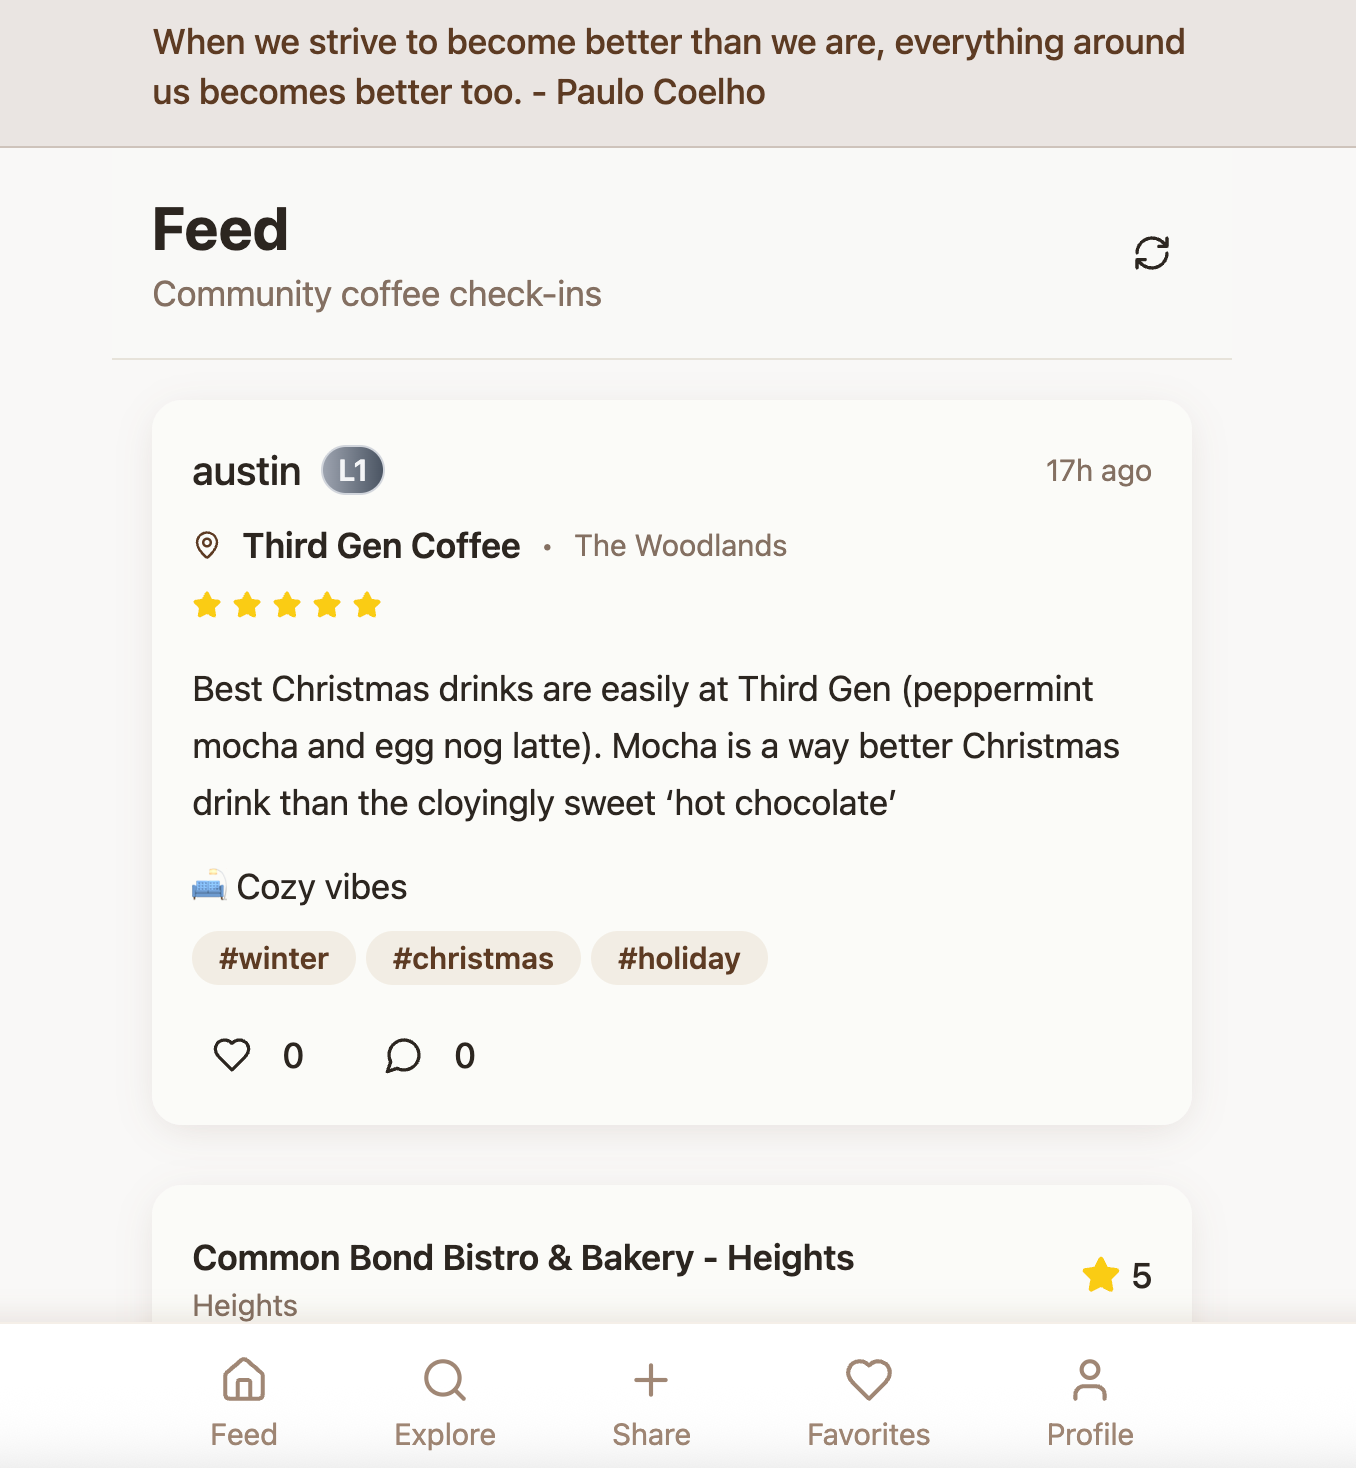
Task: Select the #winter hashtag
Action: [x=274, y=958]
